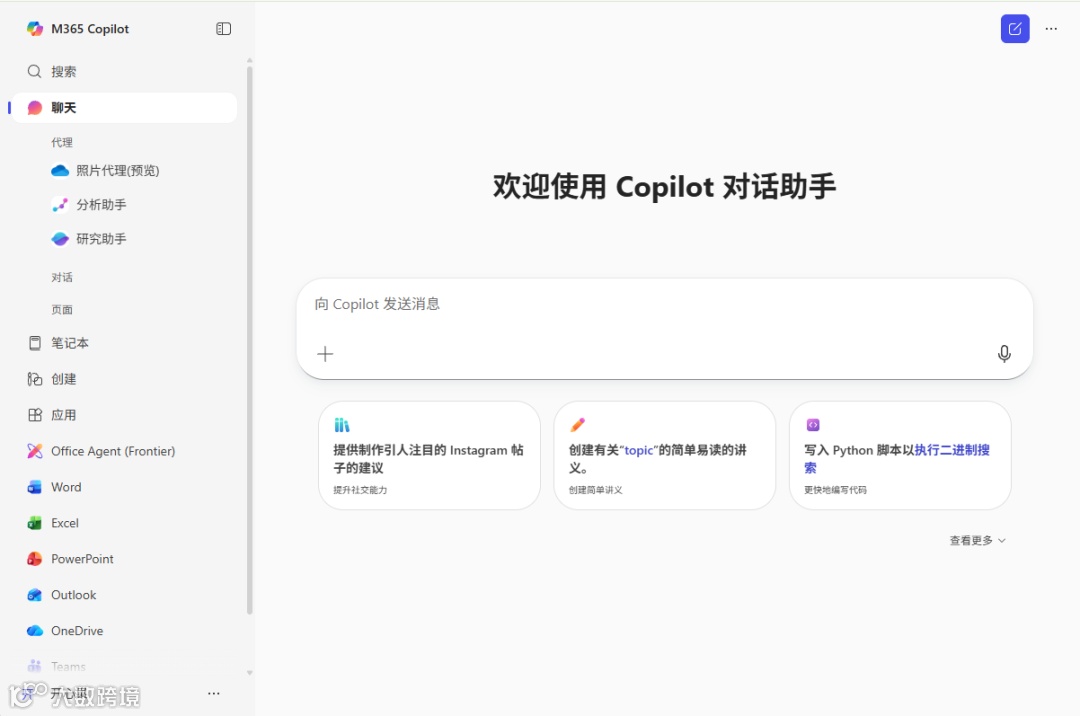
Task: Choose the Python 脚本 prompt card
Action: 900,456
